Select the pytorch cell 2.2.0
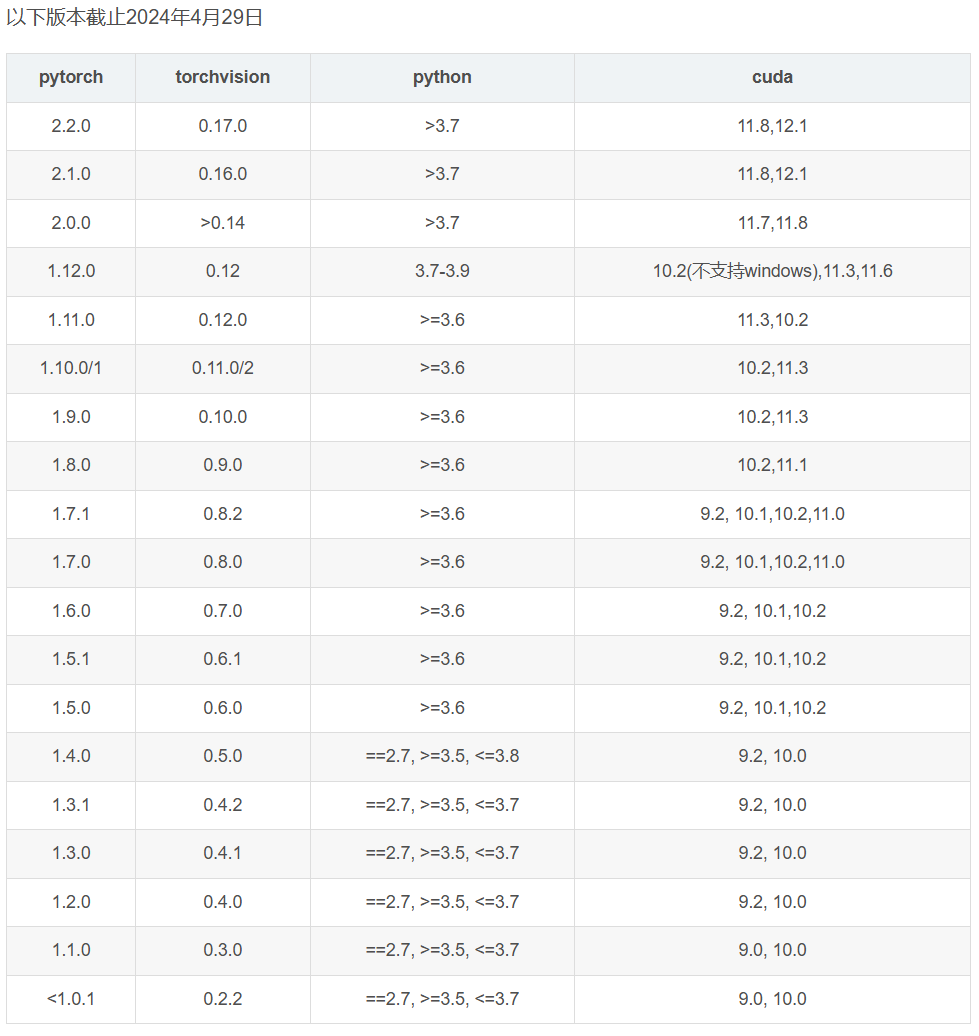979x1036 pixels. click(x=71, y=126)
